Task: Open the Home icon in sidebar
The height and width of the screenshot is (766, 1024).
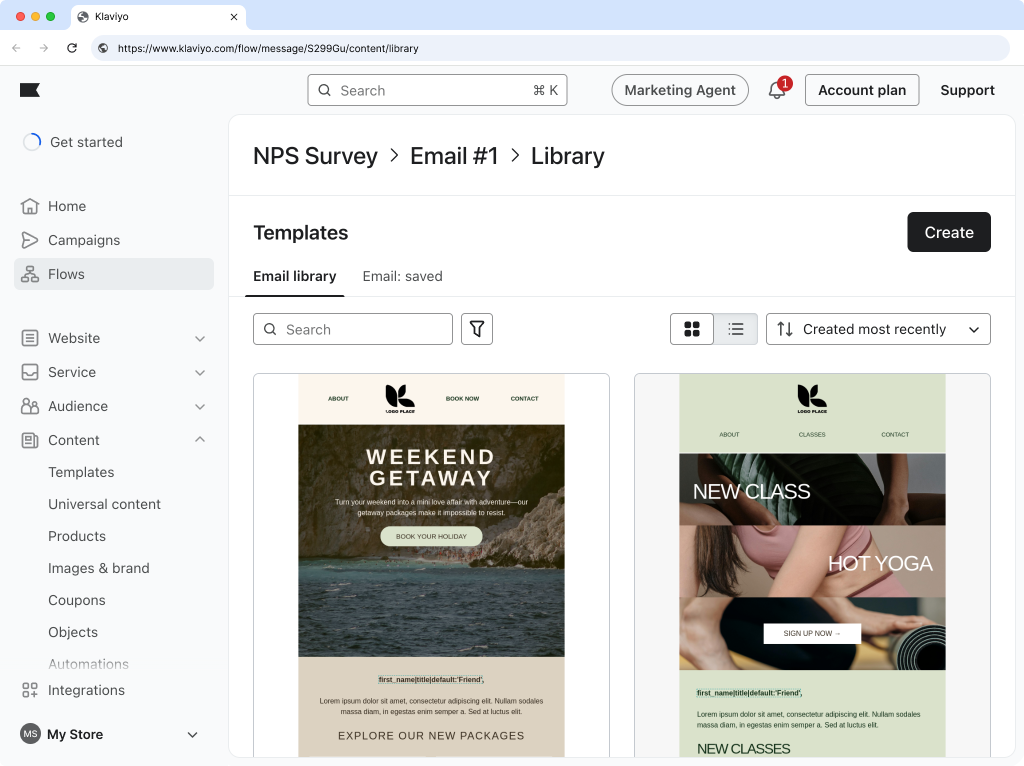Action: [x=30, y=206]
